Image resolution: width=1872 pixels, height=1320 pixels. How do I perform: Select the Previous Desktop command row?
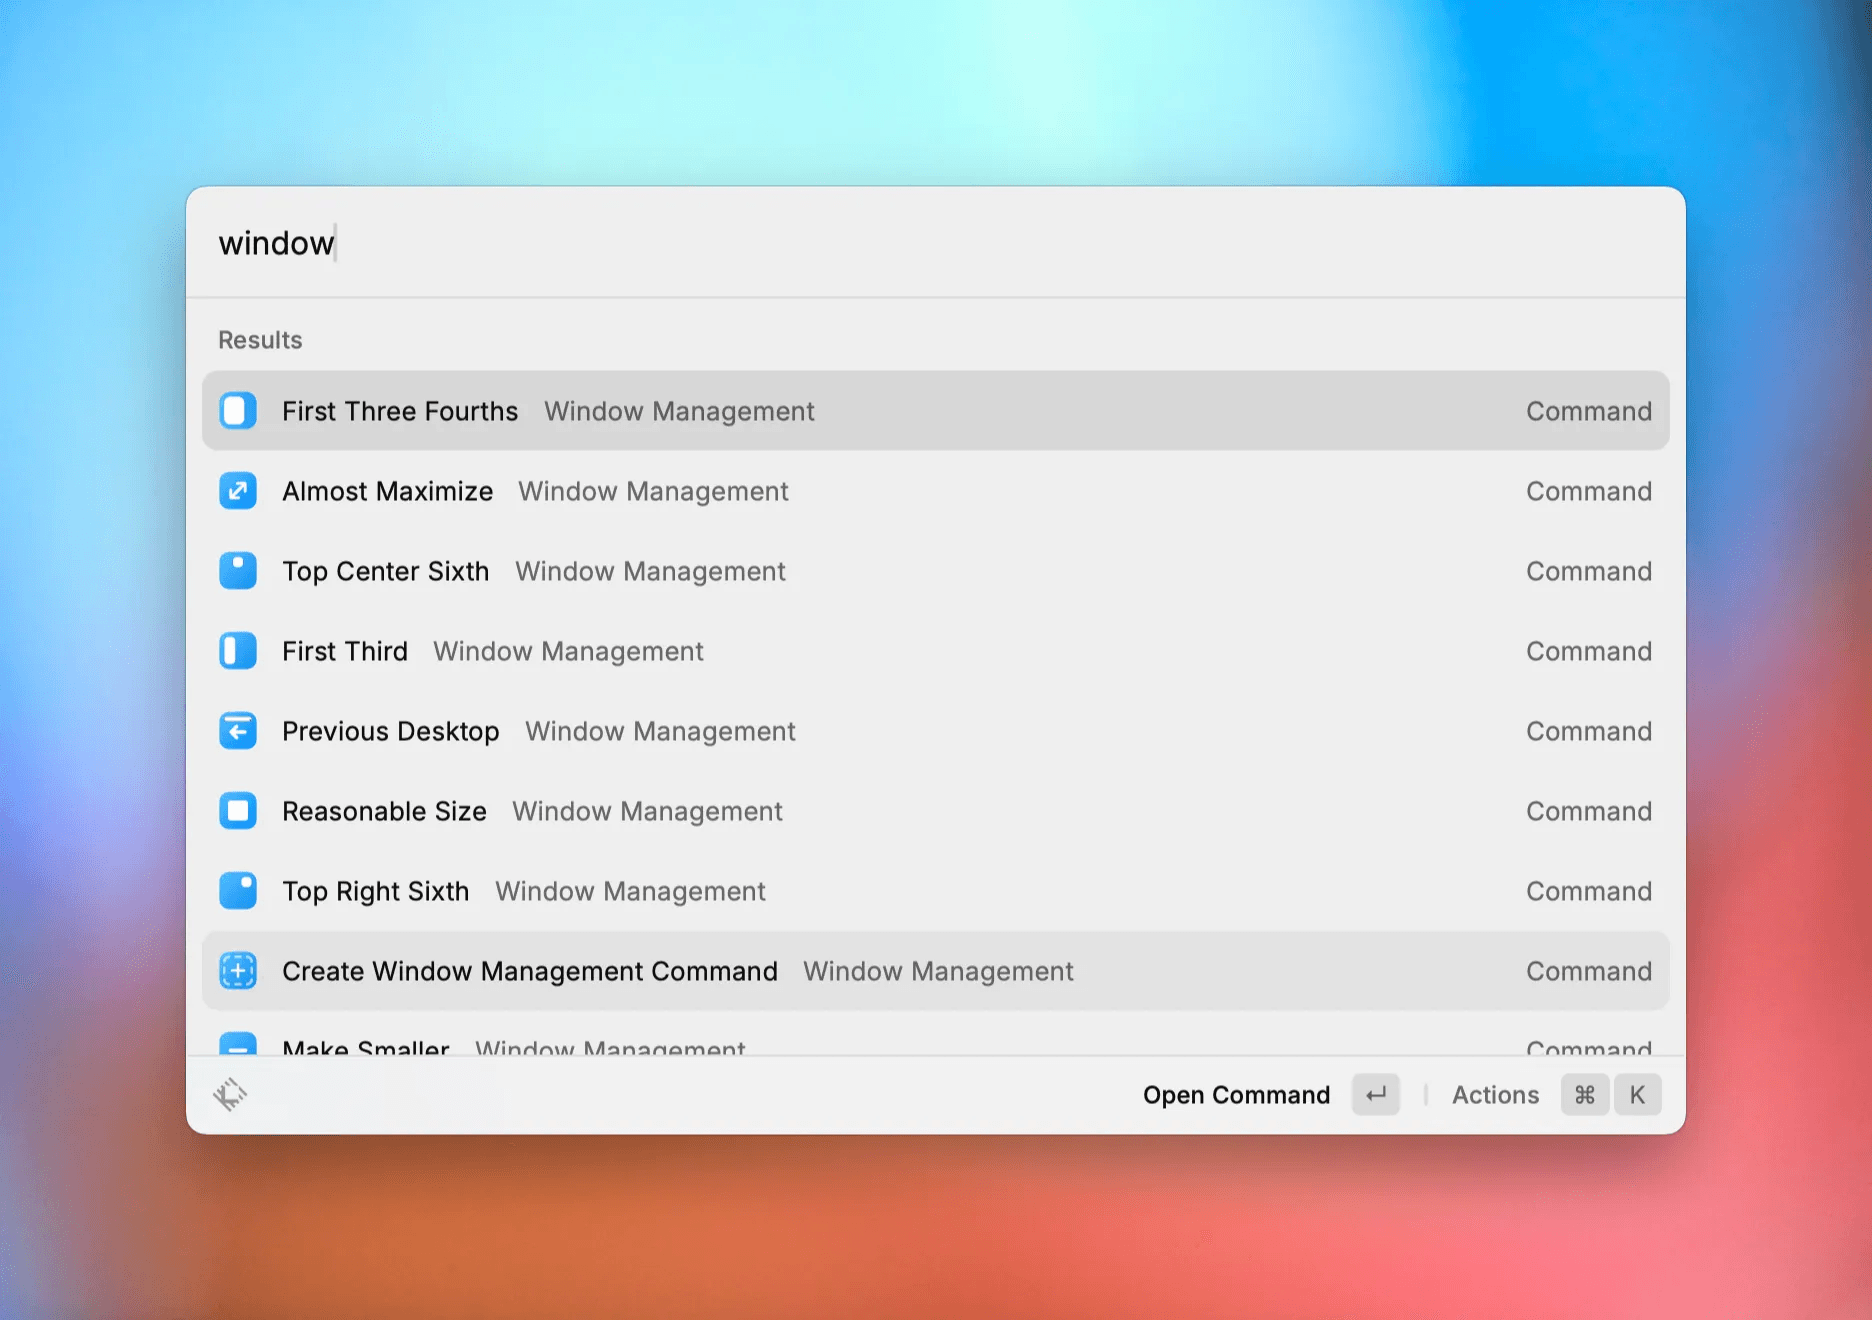point(936,731)
